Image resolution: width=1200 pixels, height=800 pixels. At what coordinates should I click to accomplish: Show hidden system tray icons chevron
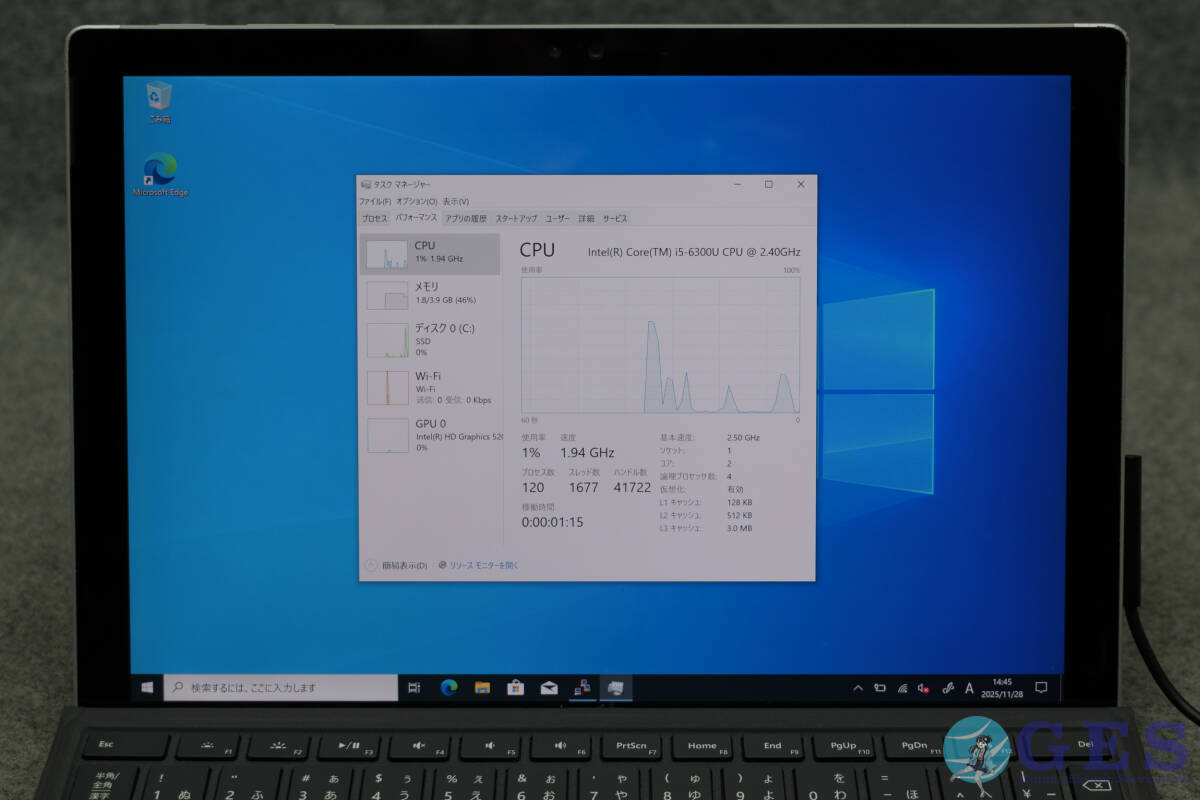[x=857, y=688]
